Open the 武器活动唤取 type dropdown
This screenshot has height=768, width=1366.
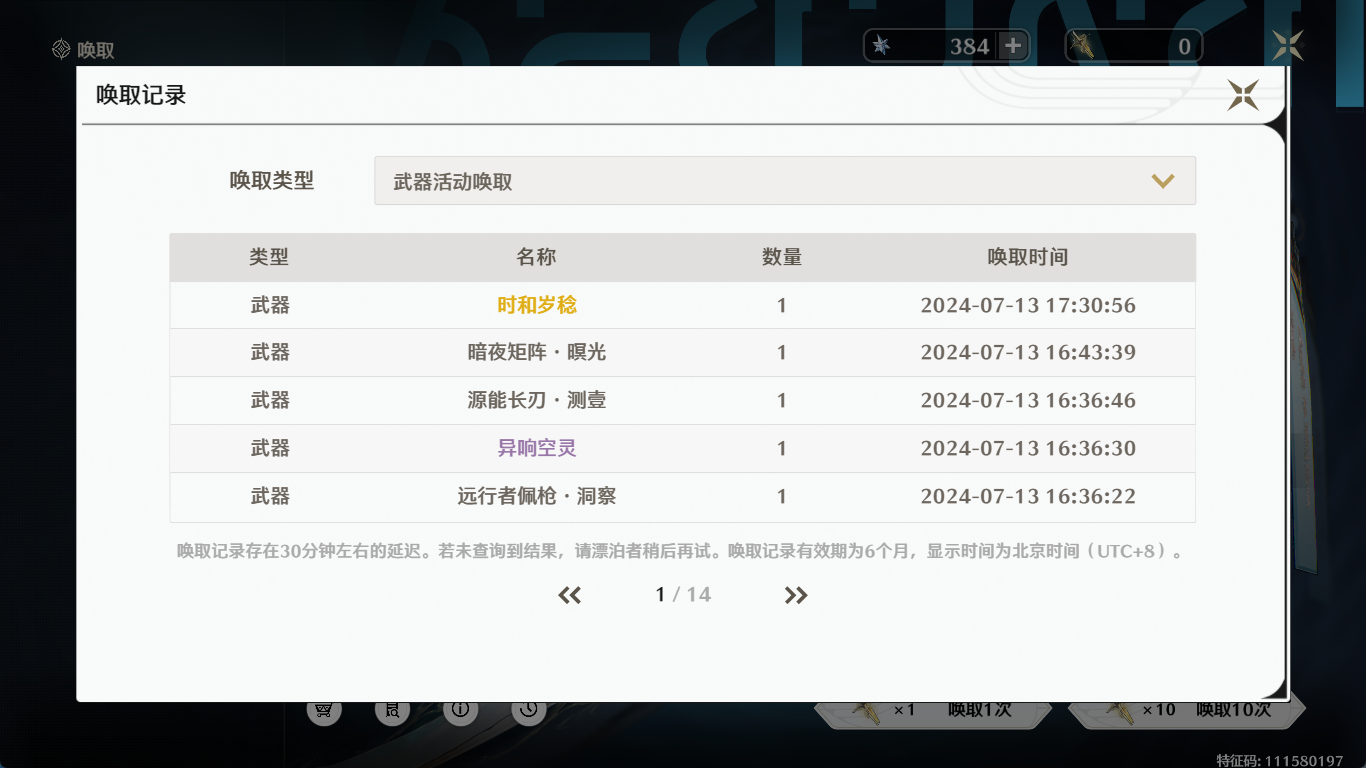point(785,181)
